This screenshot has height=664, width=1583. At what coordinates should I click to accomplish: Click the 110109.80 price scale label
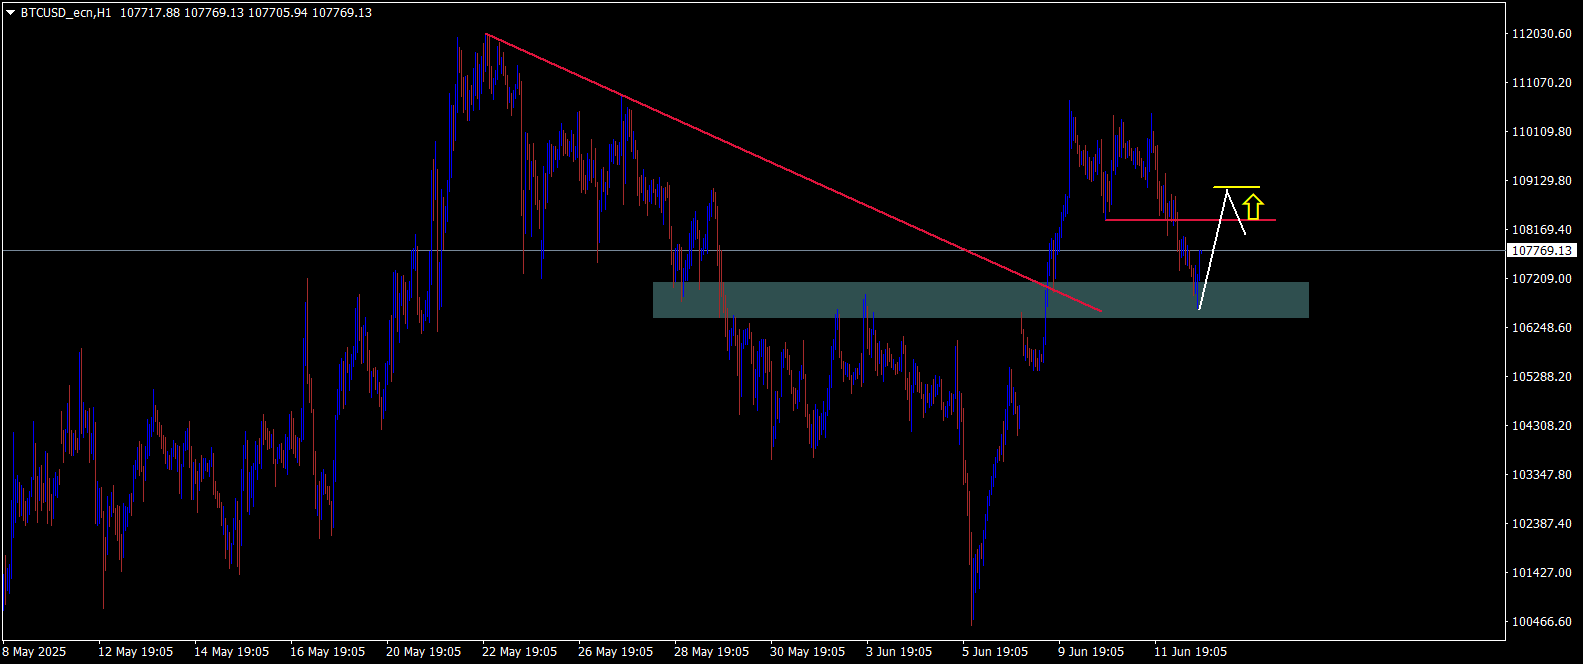[1541, 132]
